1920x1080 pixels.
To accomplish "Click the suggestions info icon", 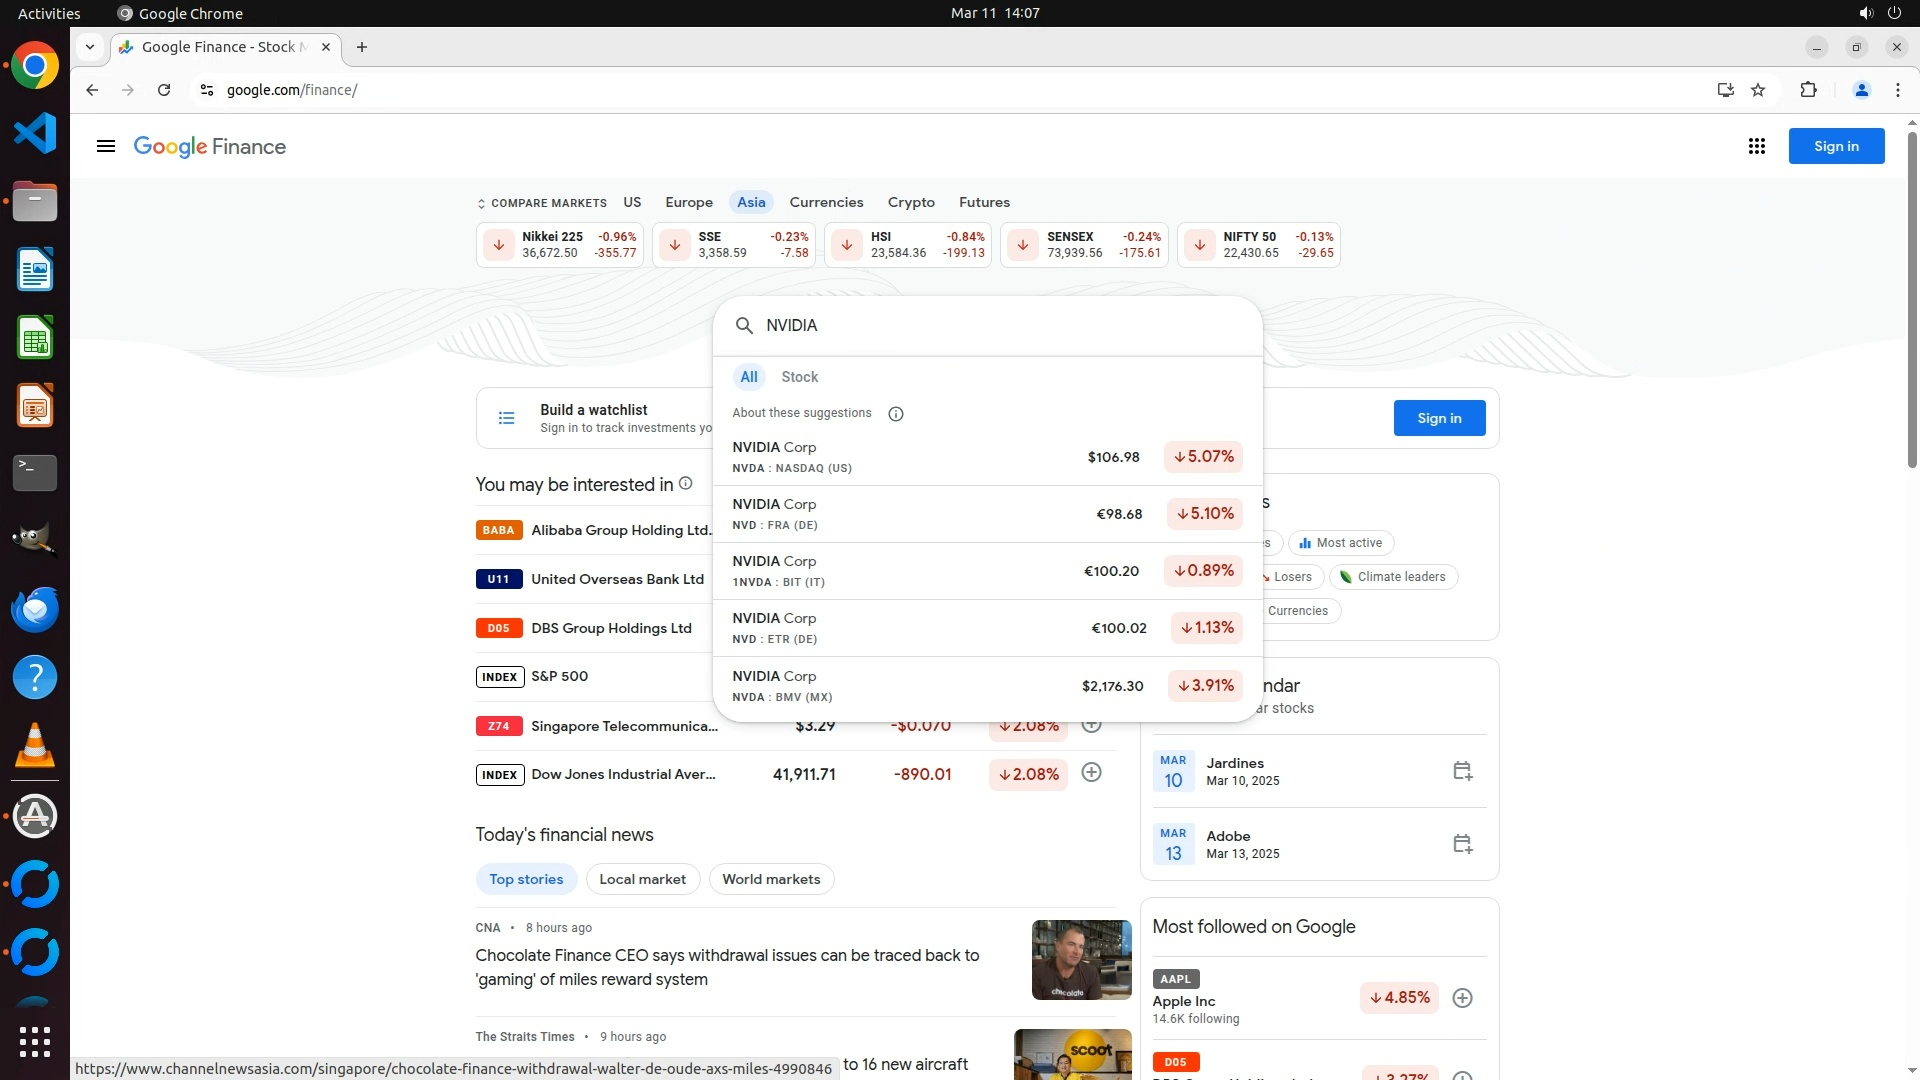I will click(896, 413).
